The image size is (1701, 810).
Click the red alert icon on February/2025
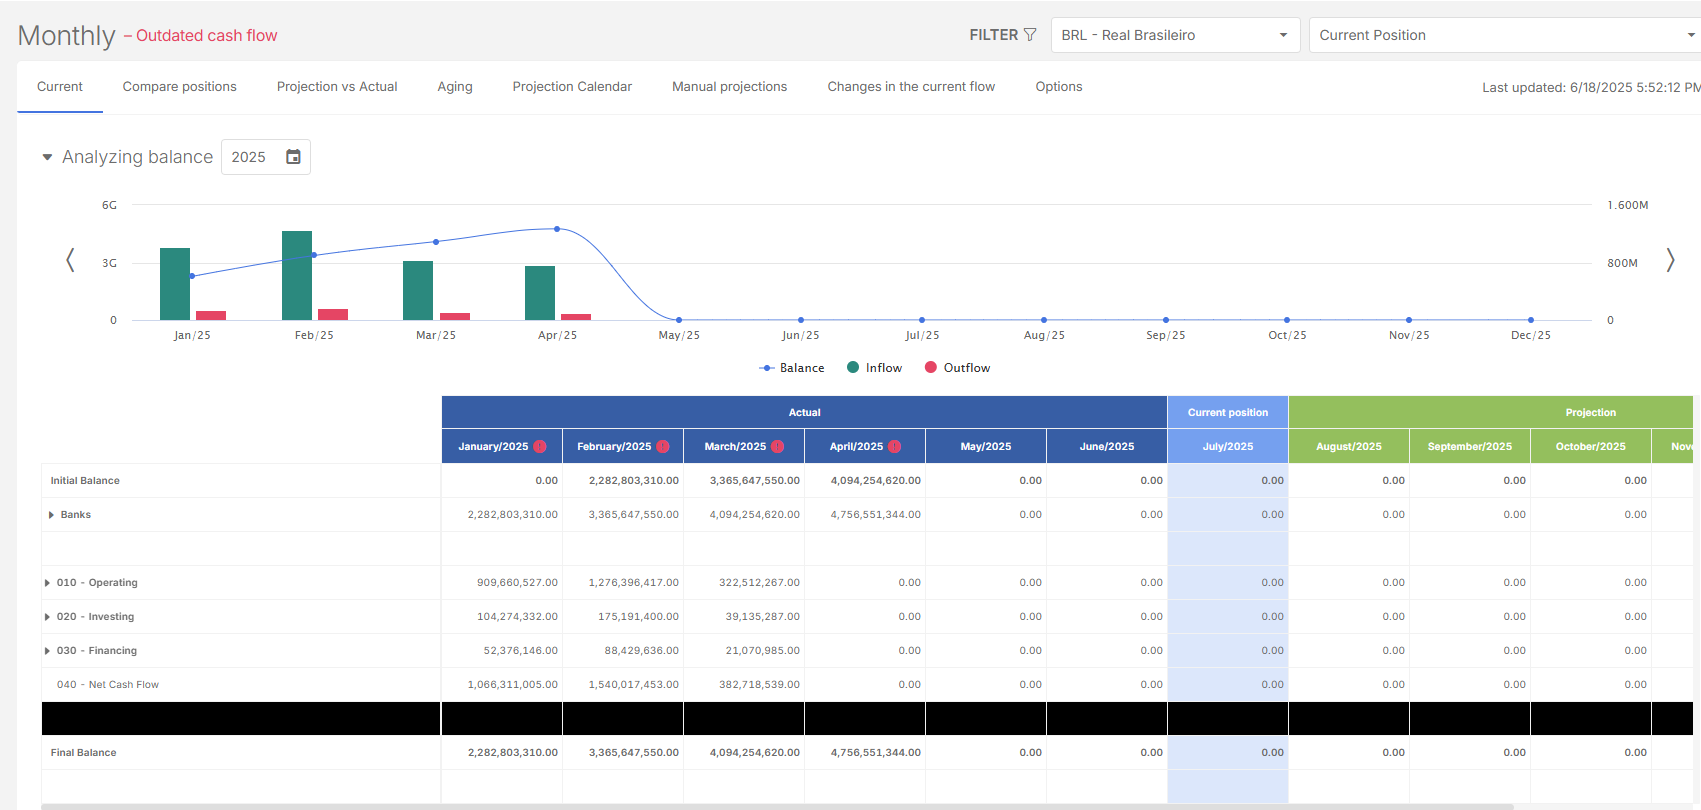pyautogui.click(x=662, y=447)
